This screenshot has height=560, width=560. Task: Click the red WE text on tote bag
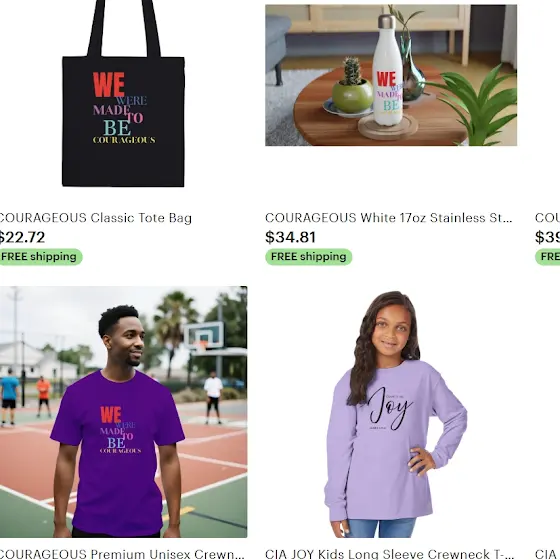(109, 84)
